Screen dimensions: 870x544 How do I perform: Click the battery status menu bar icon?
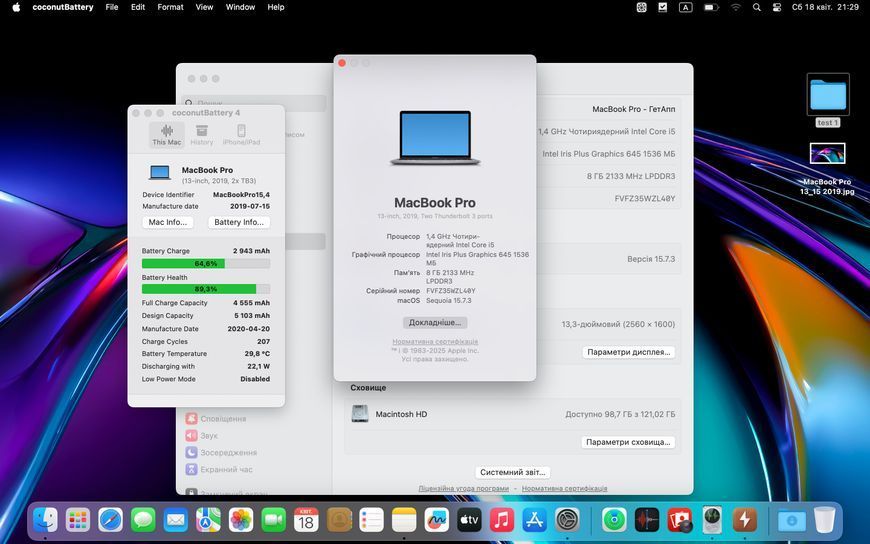click(x=711, y=7)
